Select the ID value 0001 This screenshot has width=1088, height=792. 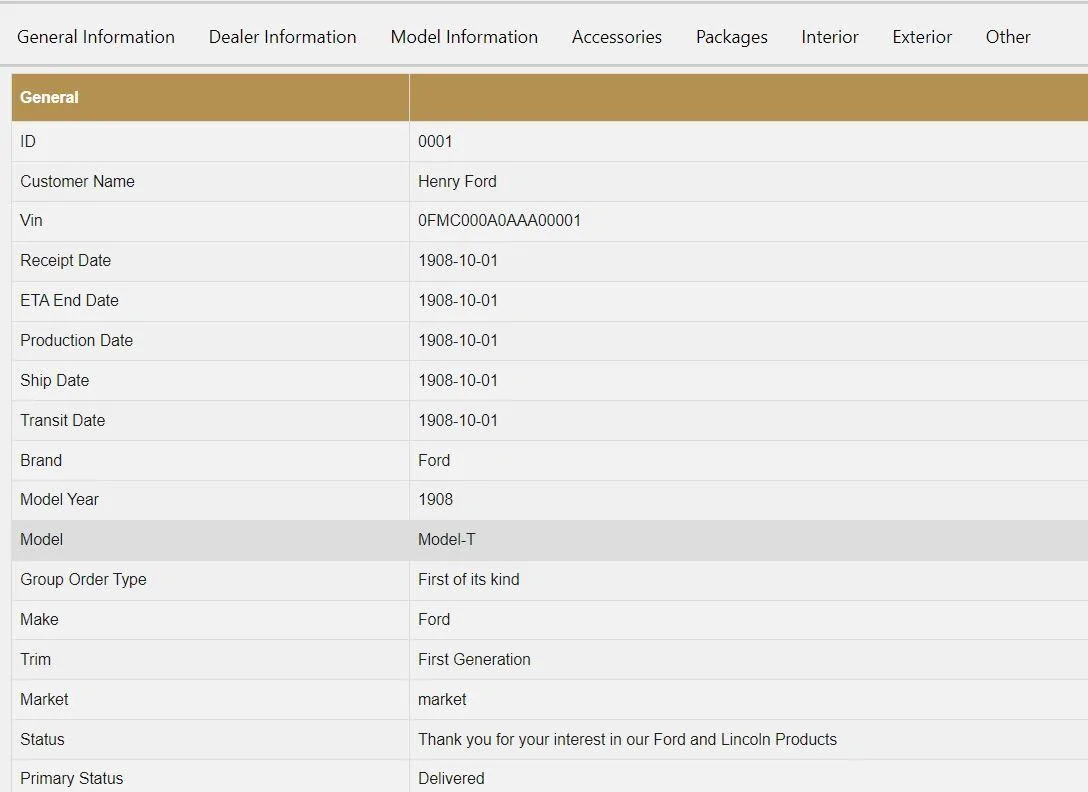tap(435, 142)
